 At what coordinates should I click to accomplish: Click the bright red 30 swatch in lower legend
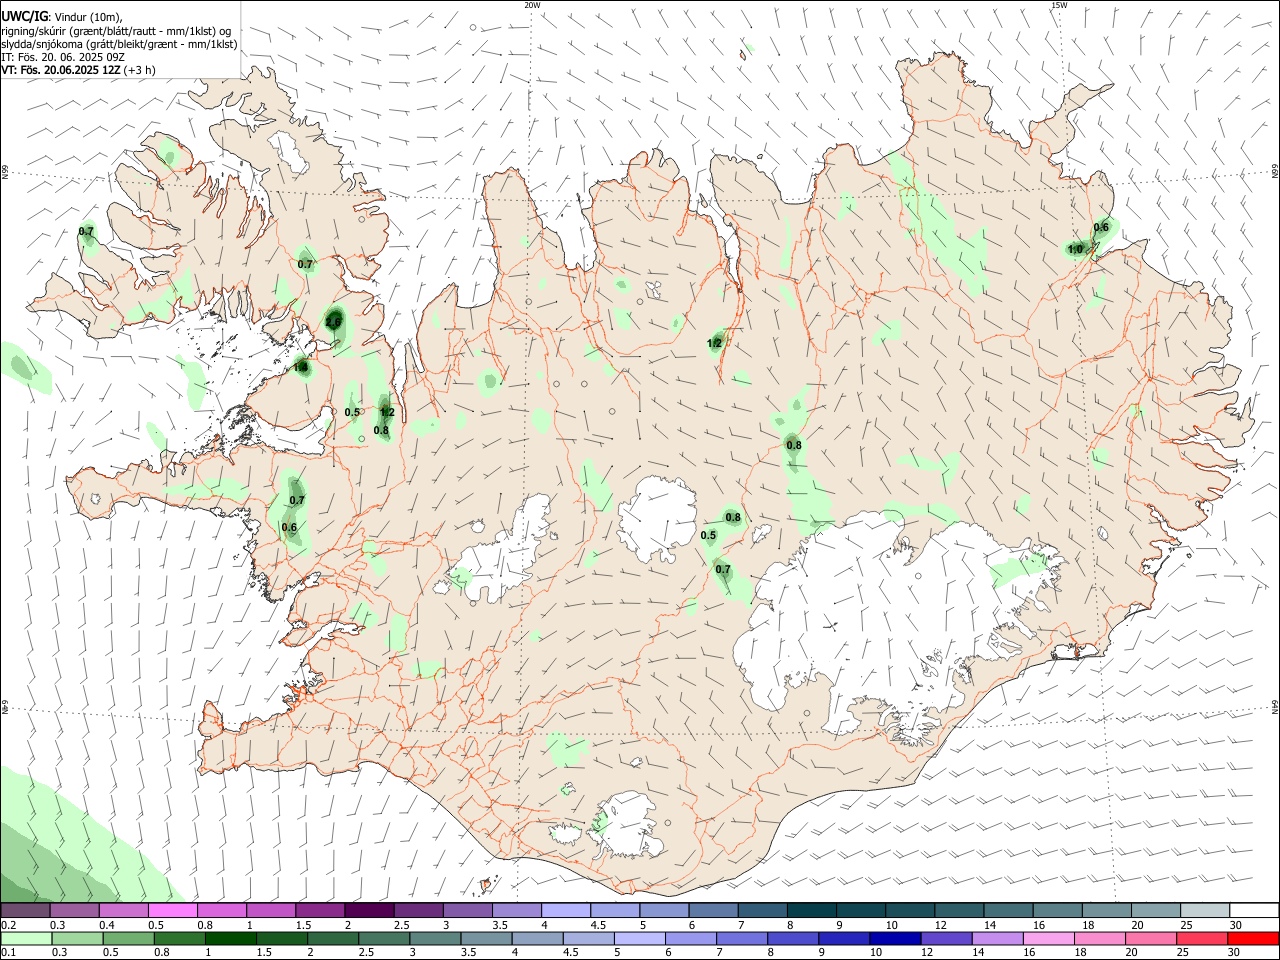[1252, 939]
